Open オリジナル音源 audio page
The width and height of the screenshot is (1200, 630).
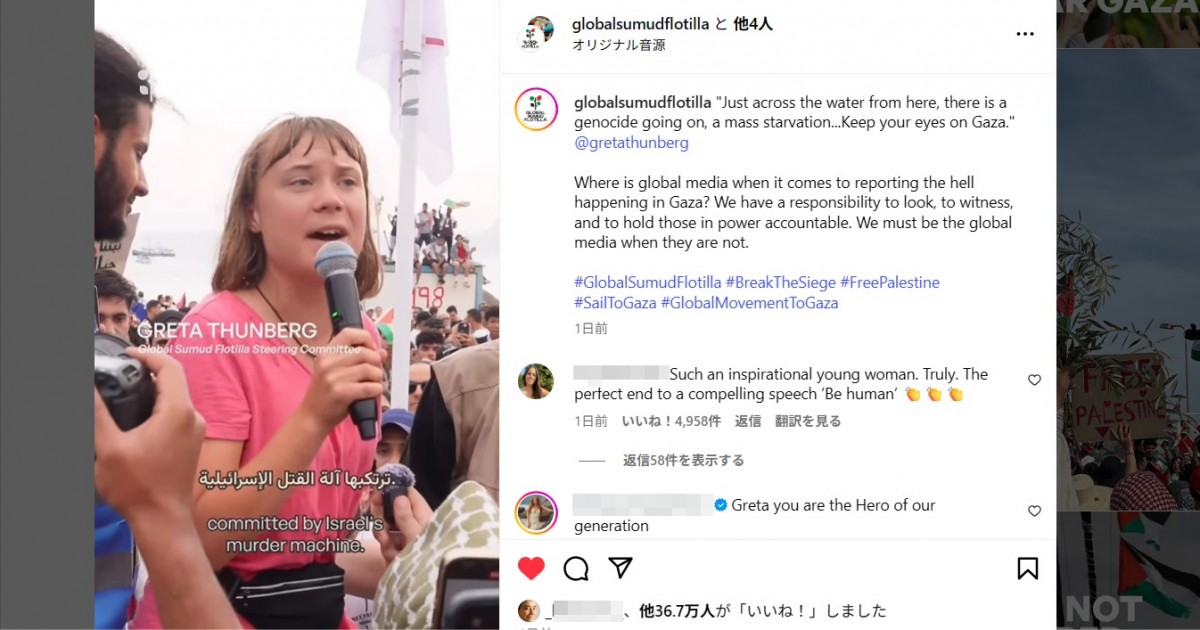pos(619,45)
